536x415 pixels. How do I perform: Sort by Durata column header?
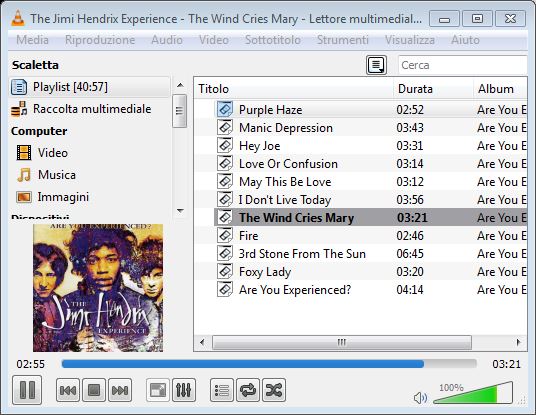pyautogui.click(x=433, y=89)
